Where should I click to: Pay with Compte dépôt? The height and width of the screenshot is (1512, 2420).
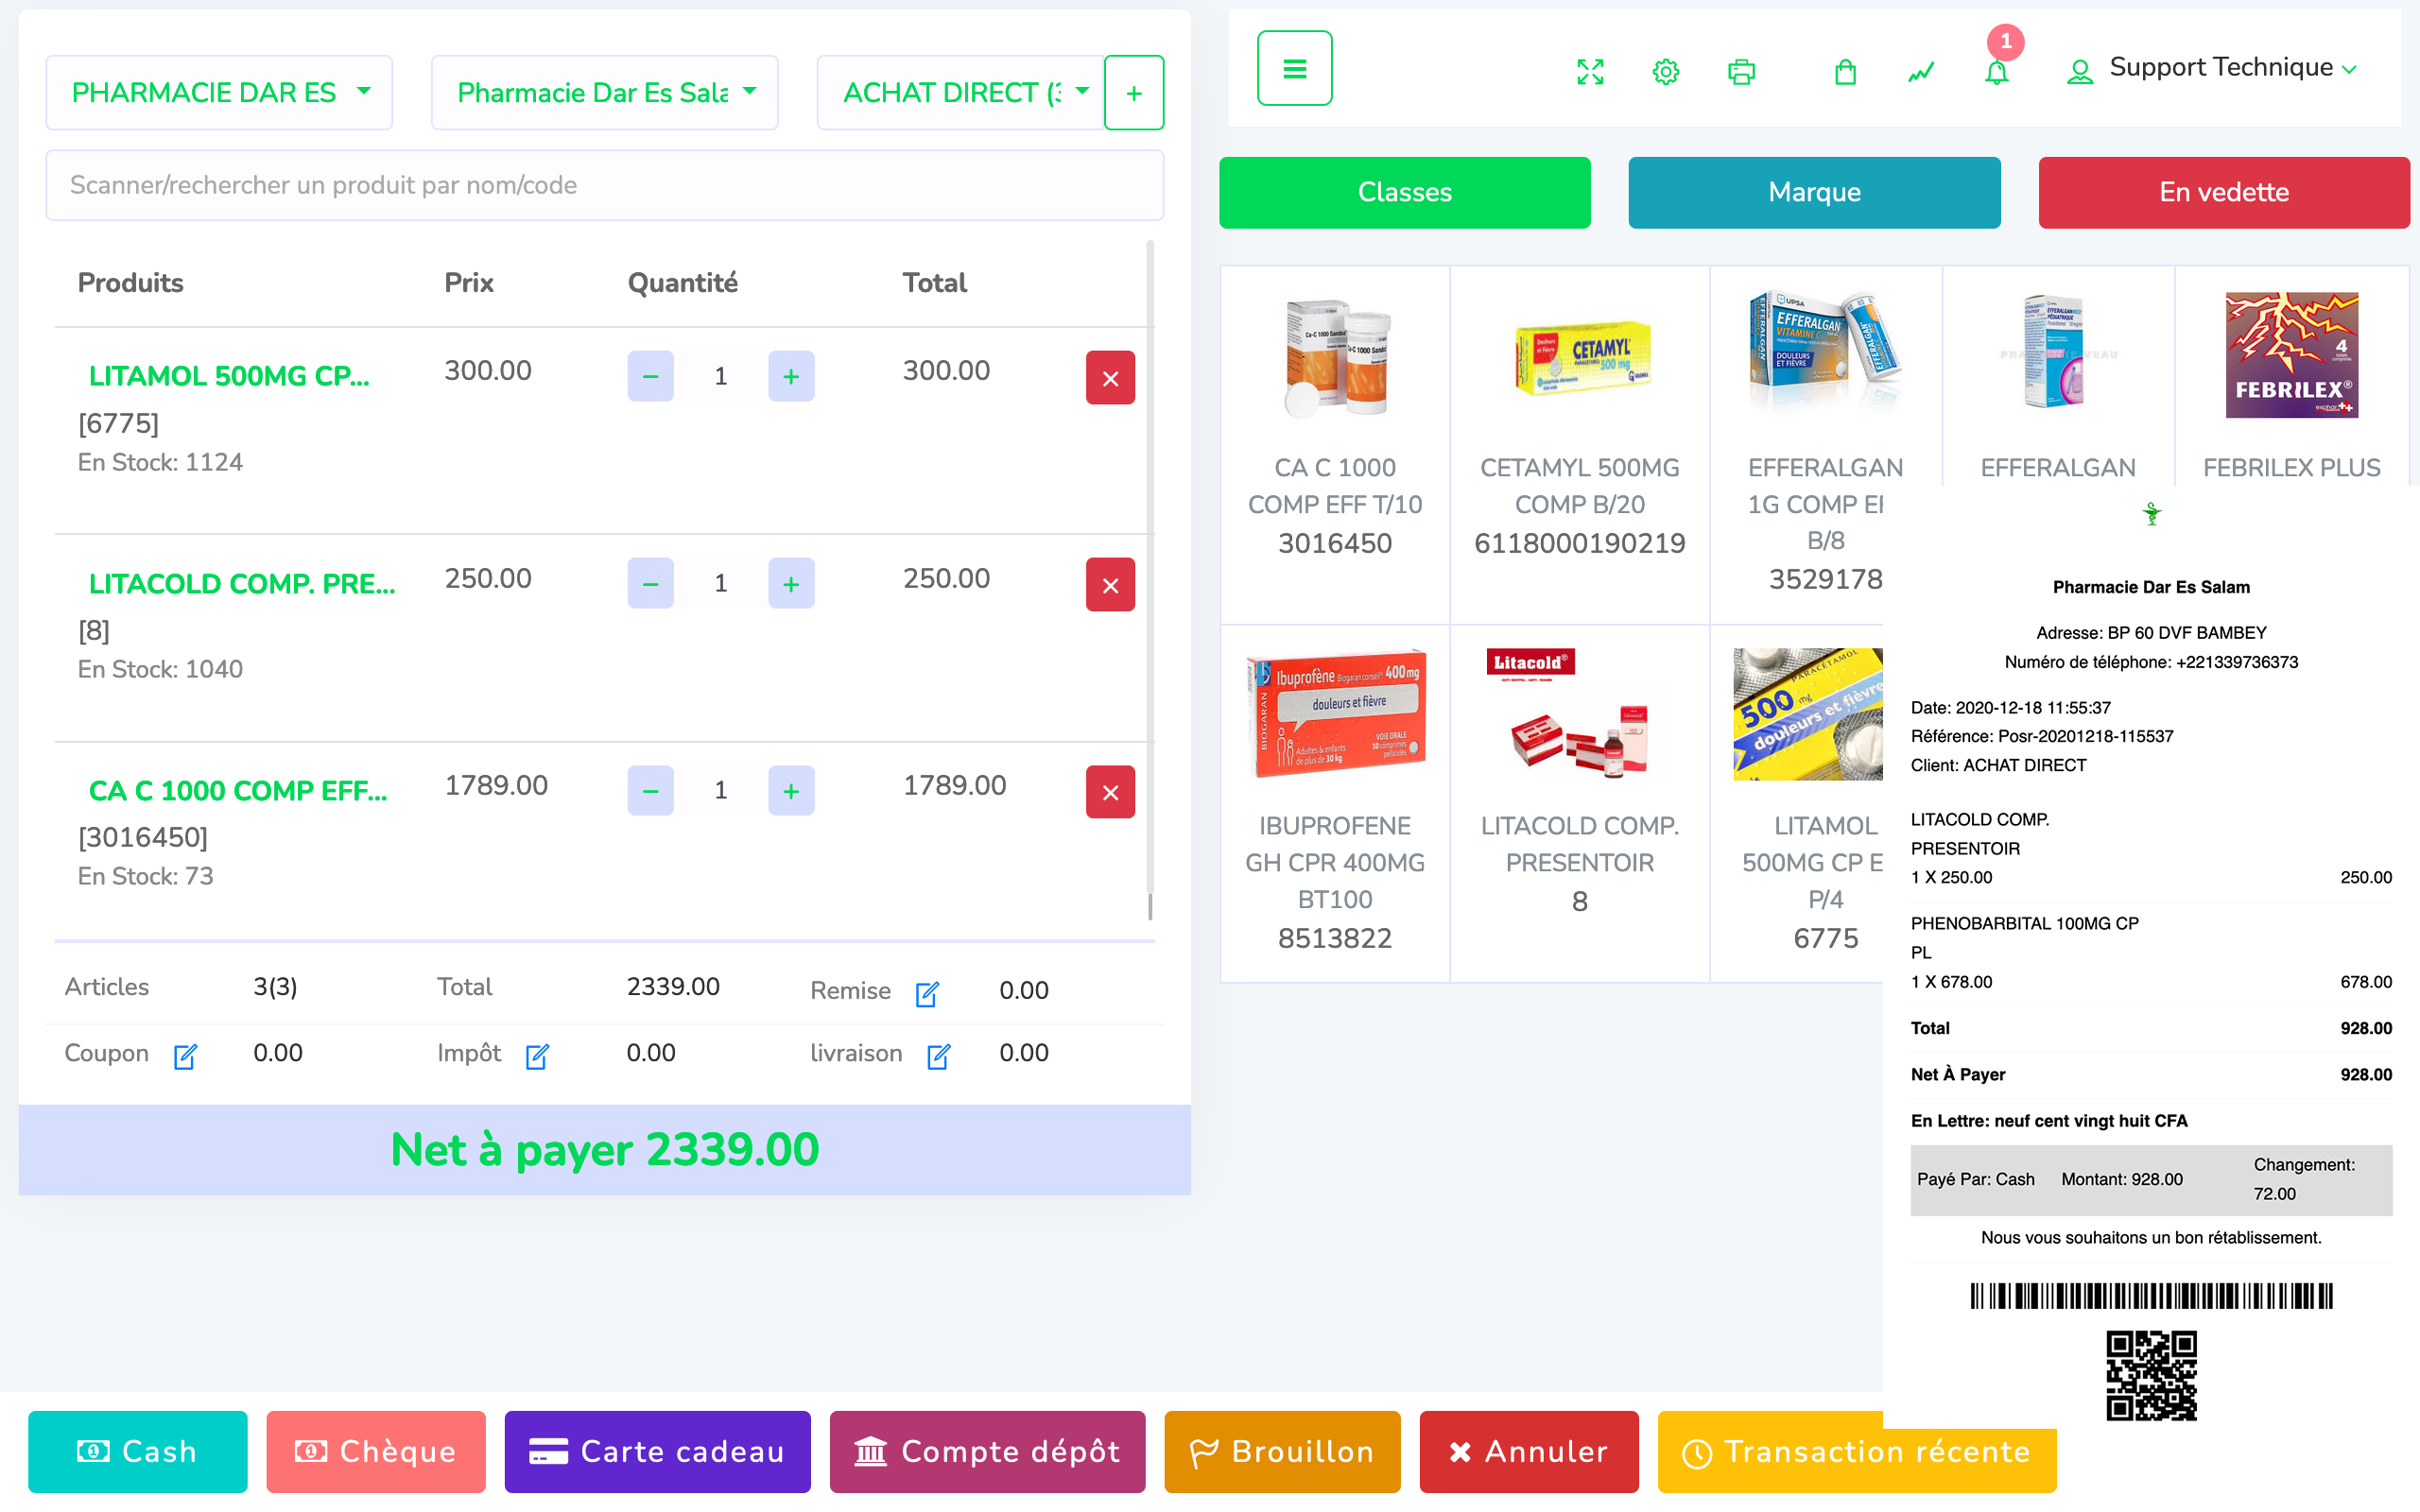point(988,1451)
